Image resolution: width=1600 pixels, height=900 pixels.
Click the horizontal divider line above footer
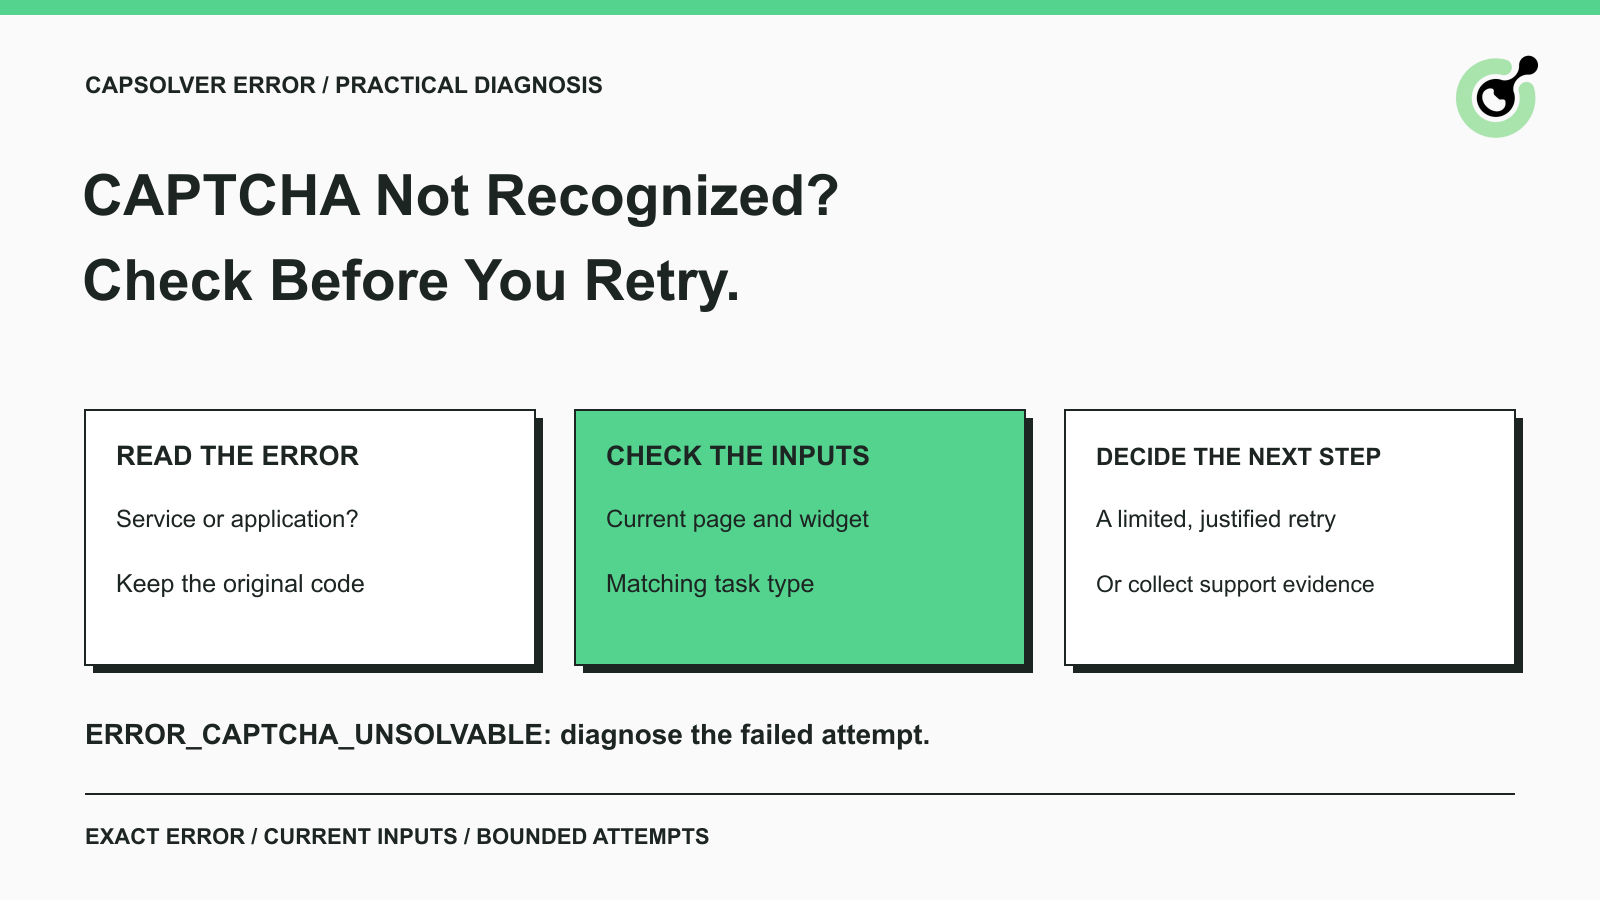tap(800, 794)
